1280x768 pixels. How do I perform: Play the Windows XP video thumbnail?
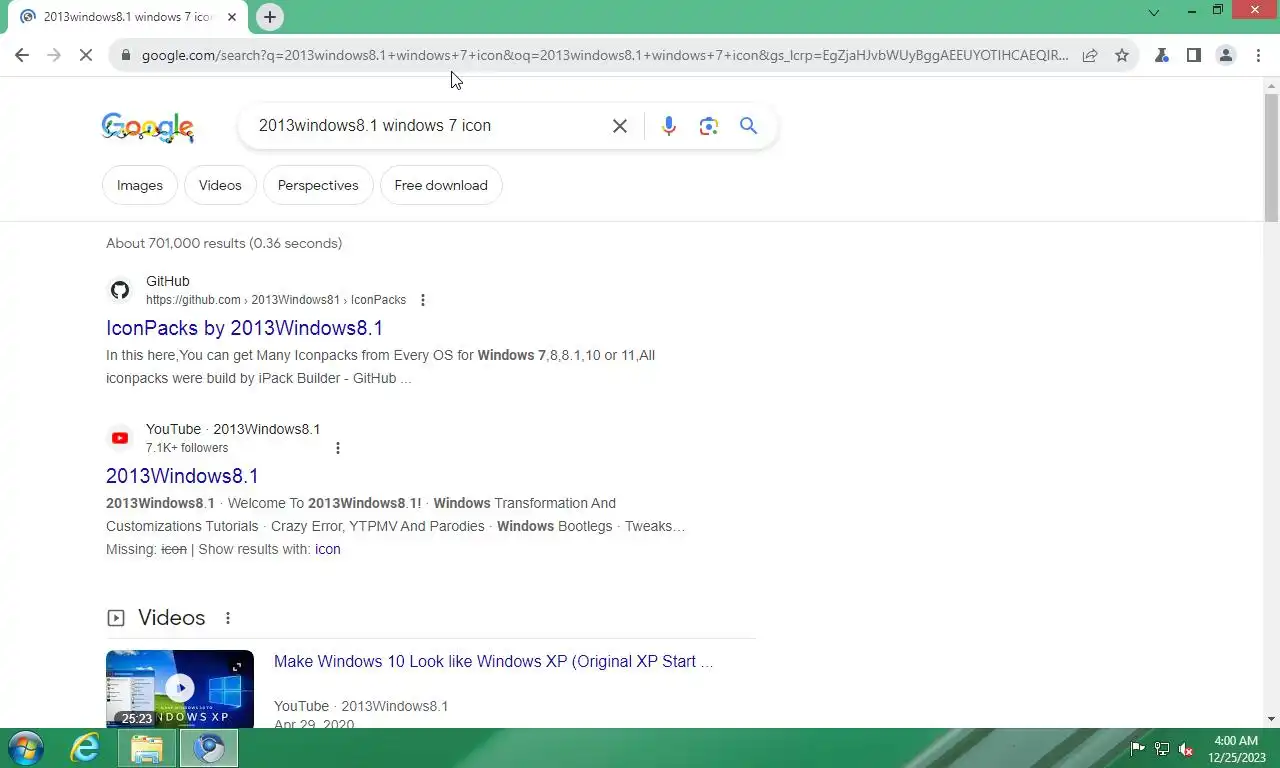180,689
